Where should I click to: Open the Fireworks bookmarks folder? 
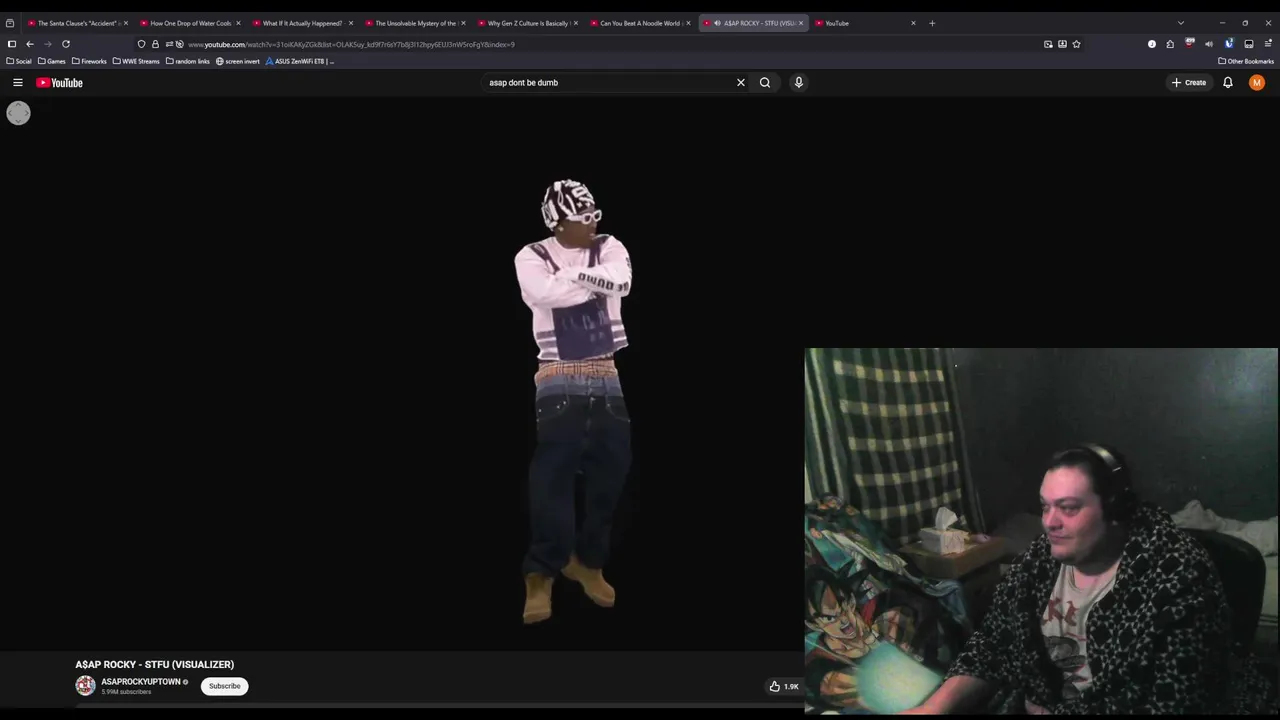[89, 61]
